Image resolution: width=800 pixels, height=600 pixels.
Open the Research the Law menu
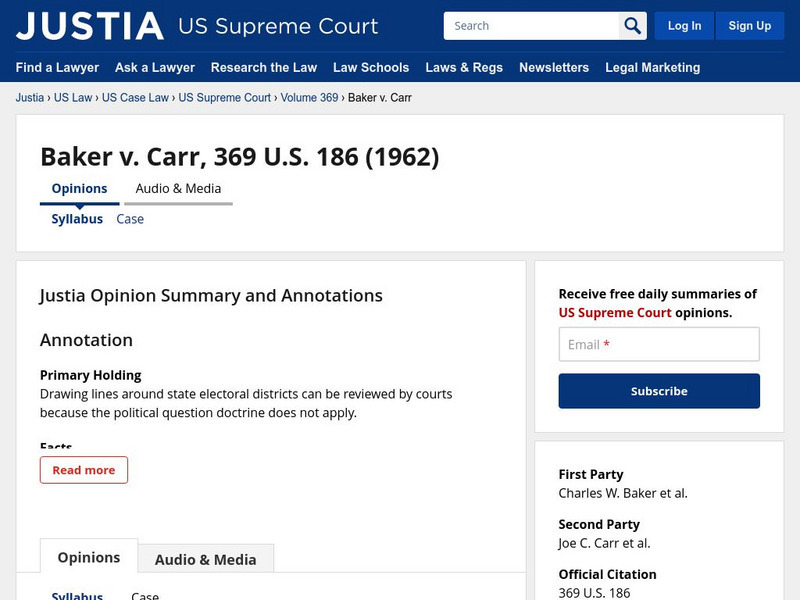tap(263, 68)
